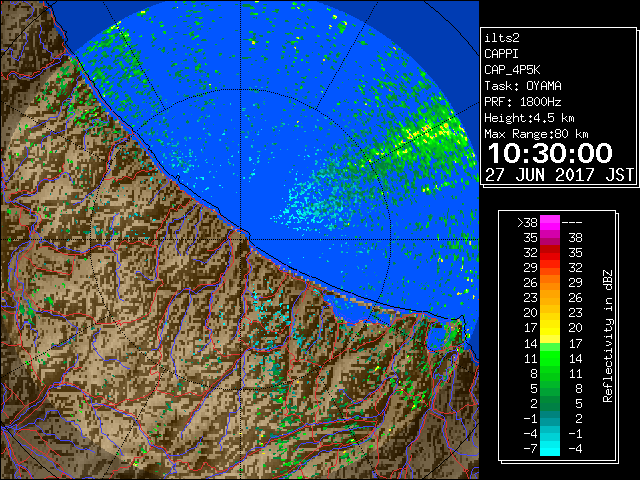Viewport: 640px width, 480px height.
Task: Click the 'Height:4.5 km' line
Action: tap(529, 118)
